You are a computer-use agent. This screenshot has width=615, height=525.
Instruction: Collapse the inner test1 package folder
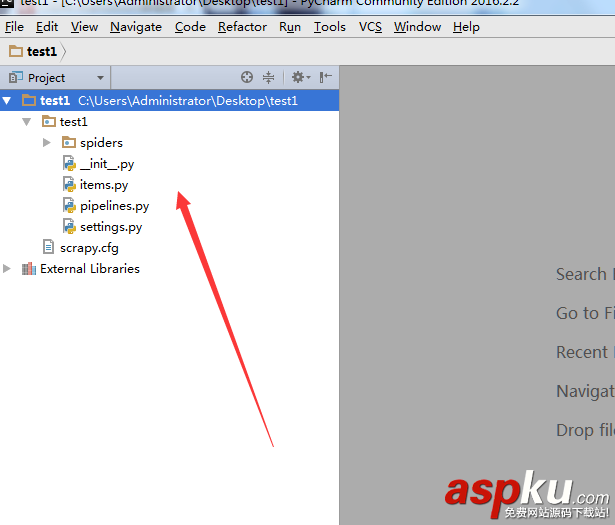click(27, 122)
